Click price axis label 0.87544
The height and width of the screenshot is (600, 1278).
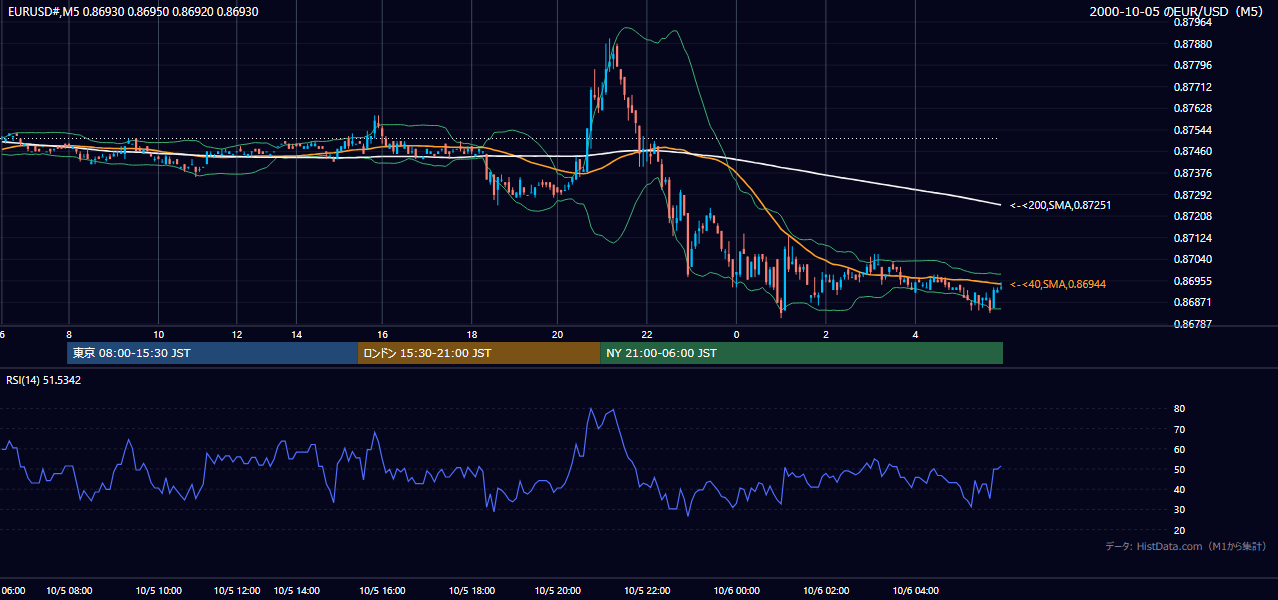[x=1192, y=130]
